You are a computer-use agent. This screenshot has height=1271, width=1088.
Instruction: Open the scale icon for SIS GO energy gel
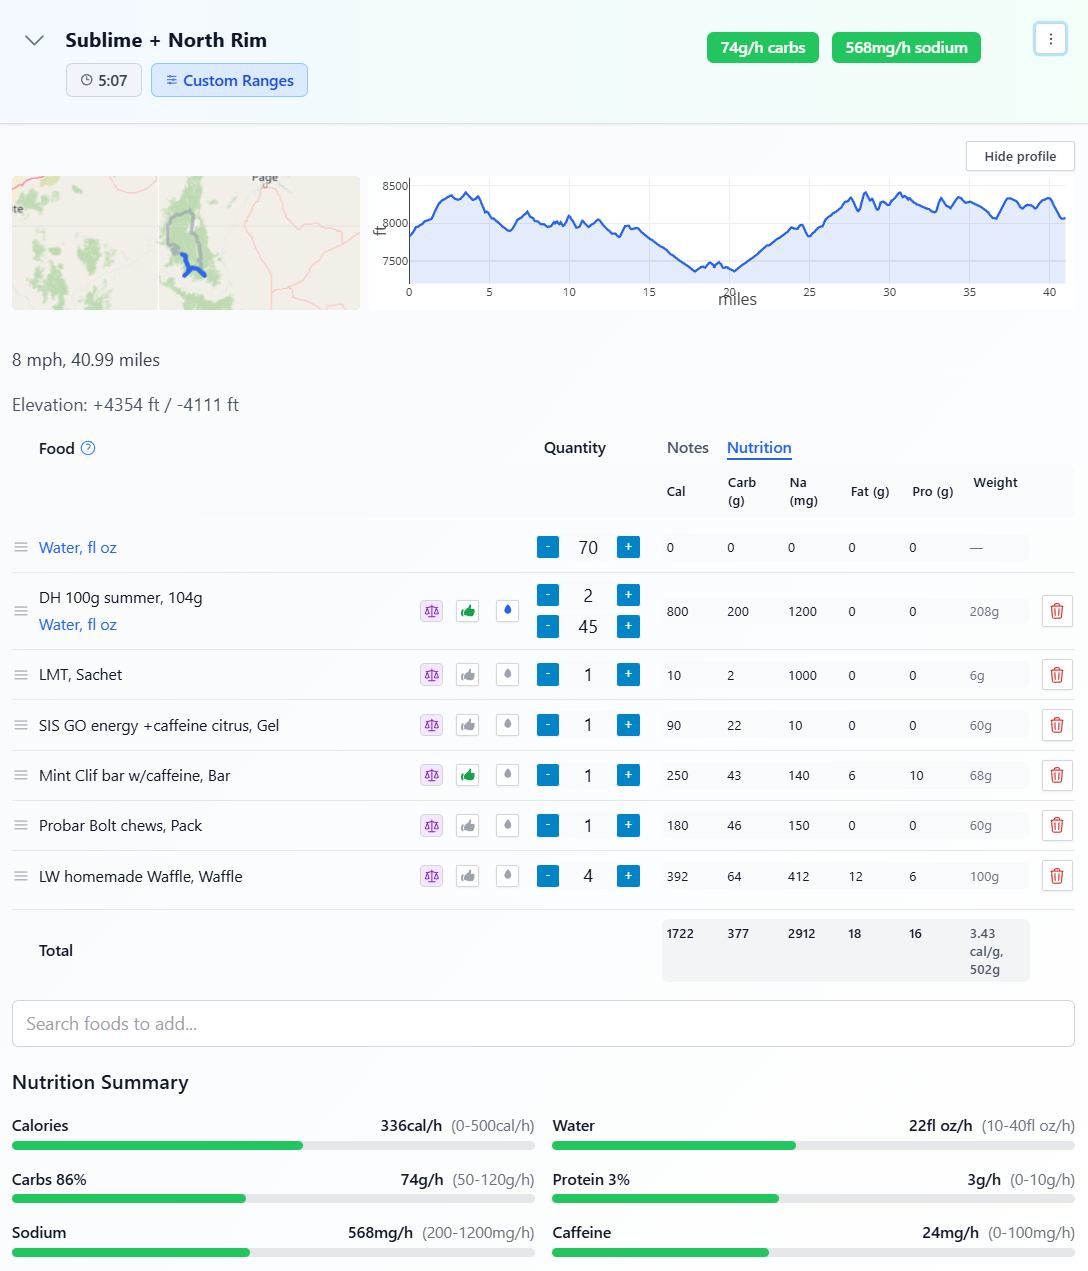(431, 725)
